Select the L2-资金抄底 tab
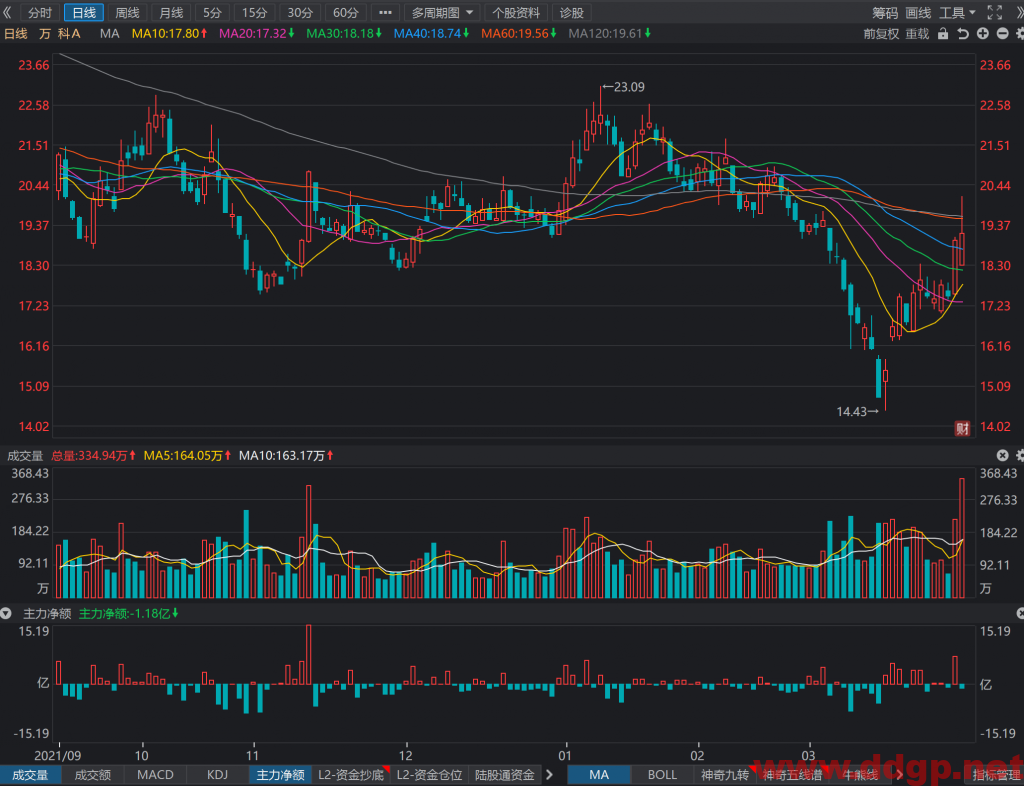The width and height of the screenshot is (1024, 786). 351,775
